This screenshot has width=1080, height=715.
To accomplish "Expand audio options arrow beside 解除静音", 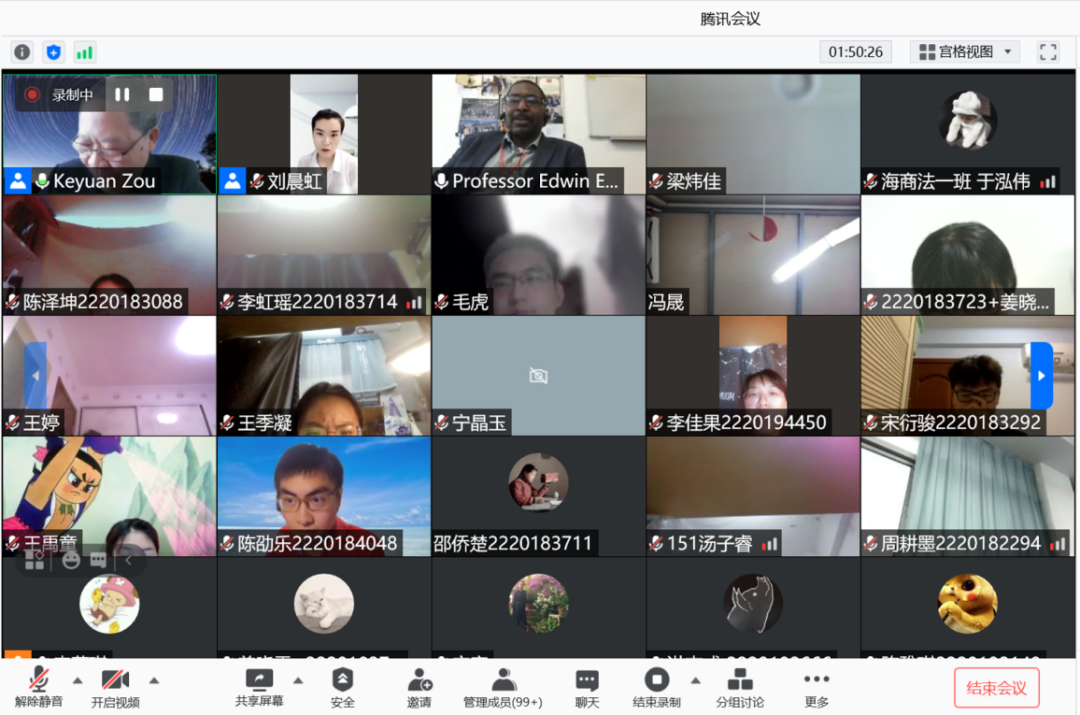I will [x=77, y=680].
